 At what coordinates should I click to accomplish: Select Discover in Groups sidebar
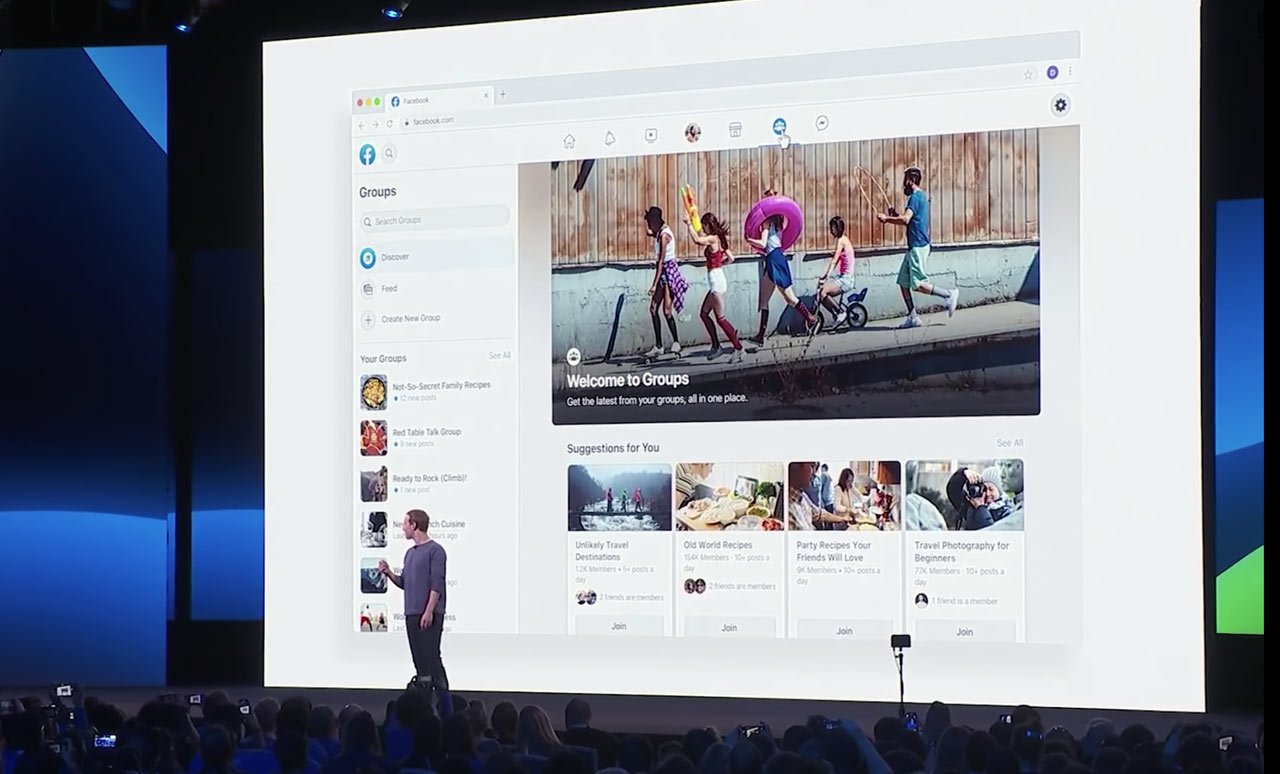(436, 257)
